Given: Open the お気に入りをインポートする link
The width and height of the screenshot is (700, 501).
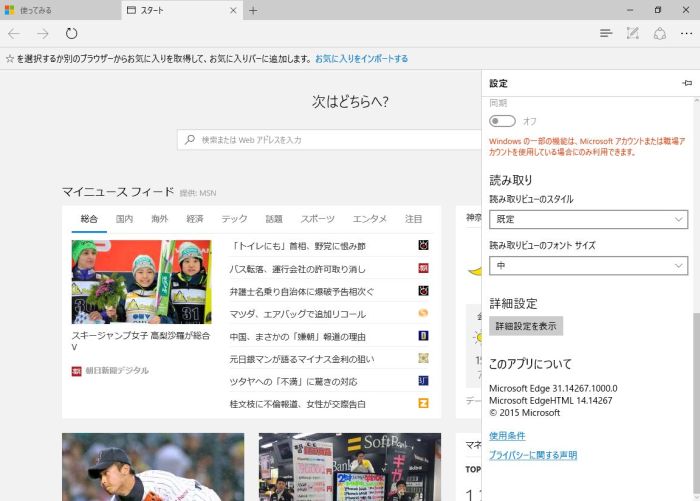Looking at the screenshot, I should click(361, 59).
